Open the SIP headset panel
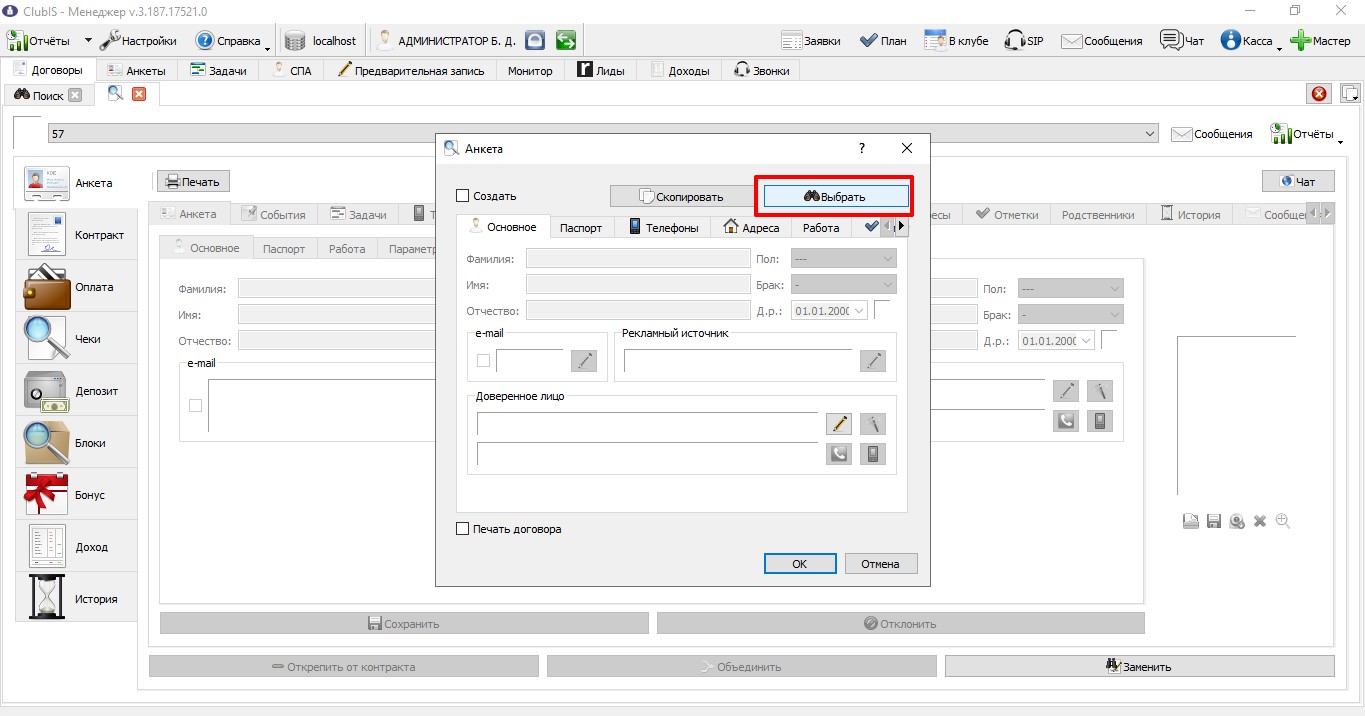Image resolution: width=1365 pixels, height=716 pixels. 1023,41
